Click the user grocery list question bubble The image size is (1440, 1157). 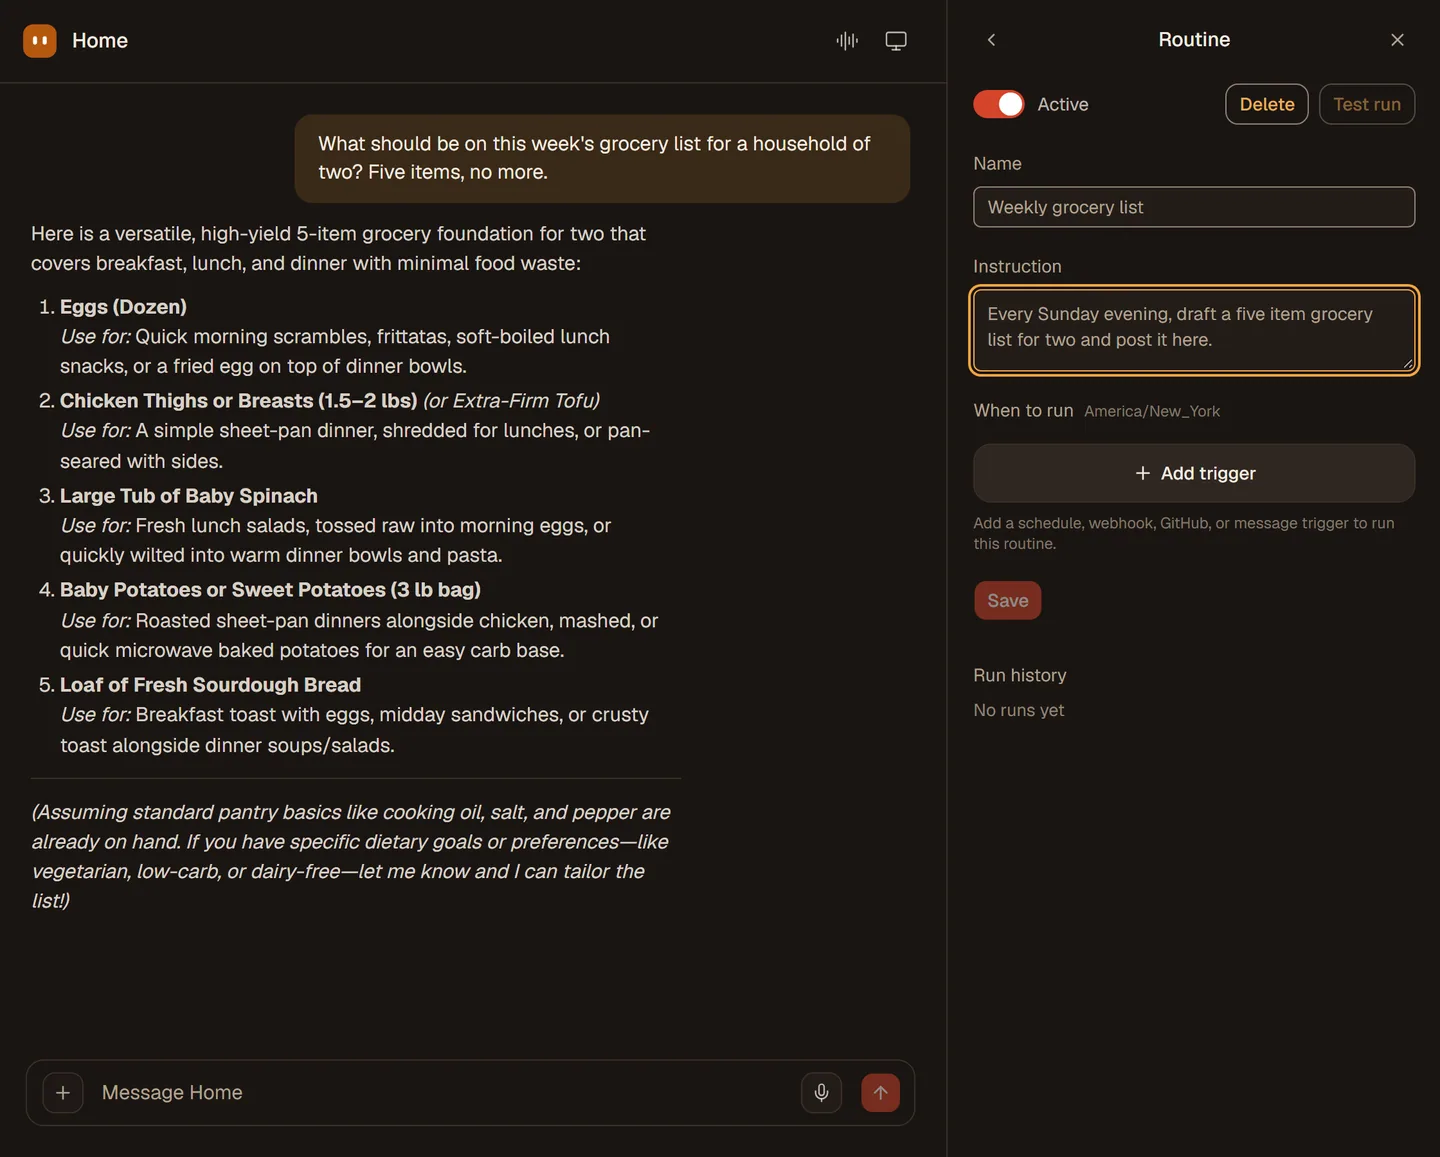coord(602,158)
